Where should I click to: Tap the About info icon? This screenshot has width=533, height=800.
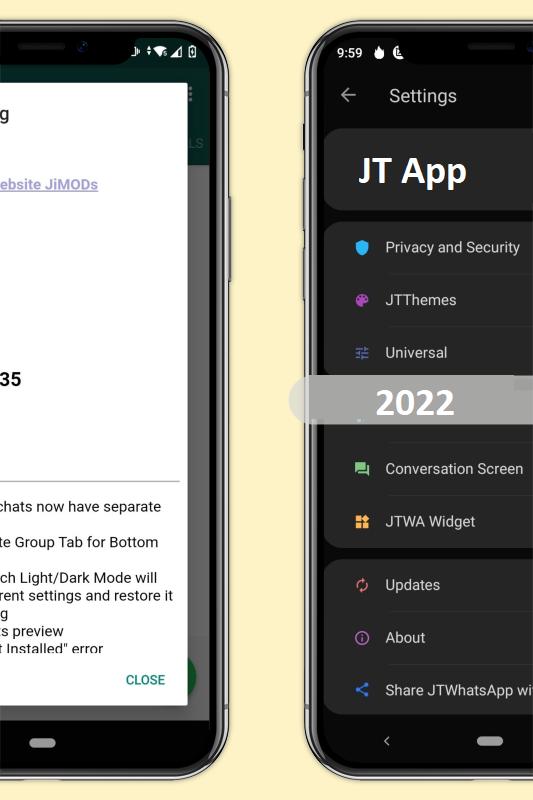362,638
